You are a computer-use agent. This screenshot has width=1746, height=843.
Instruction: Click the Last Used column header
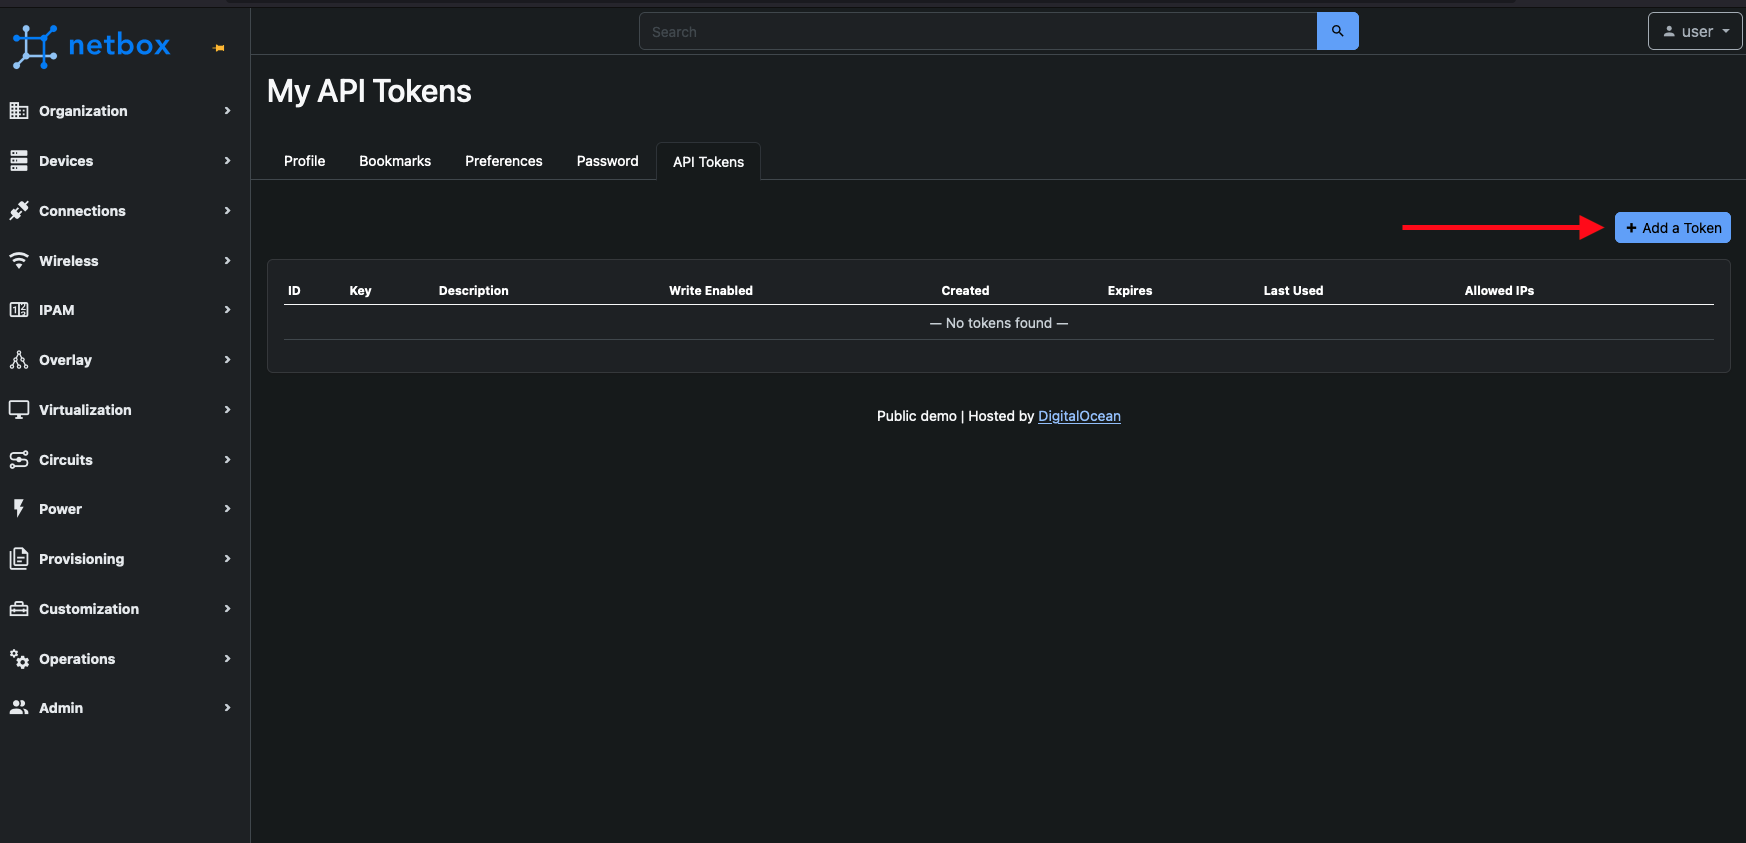pyautogui.click(x=1293, y=291)
